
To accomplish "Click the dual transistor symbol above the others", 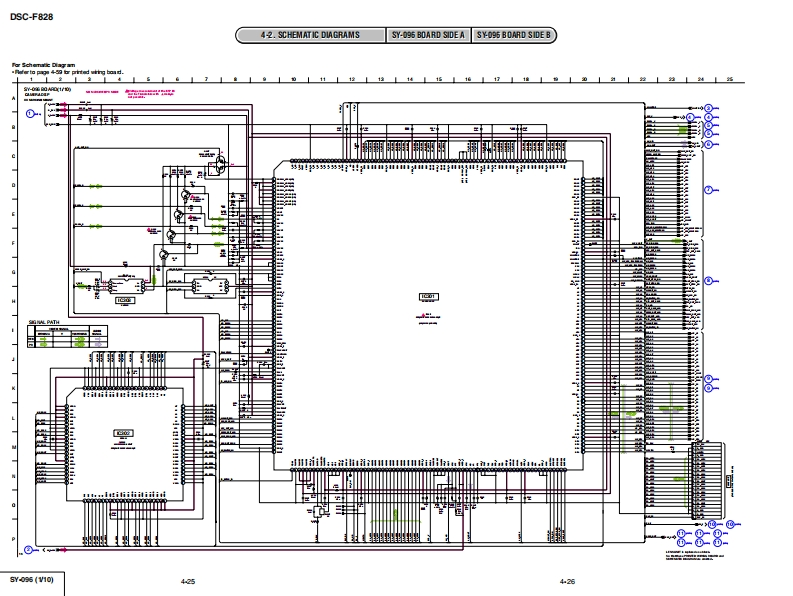I will coord(218,167).
